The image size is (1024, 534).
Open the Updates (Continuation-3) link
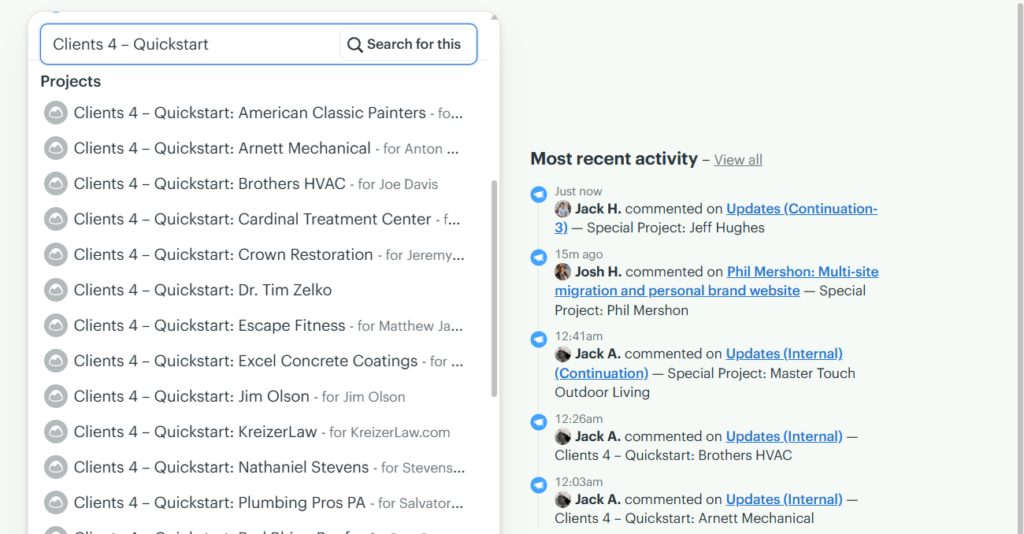point(716,218)
